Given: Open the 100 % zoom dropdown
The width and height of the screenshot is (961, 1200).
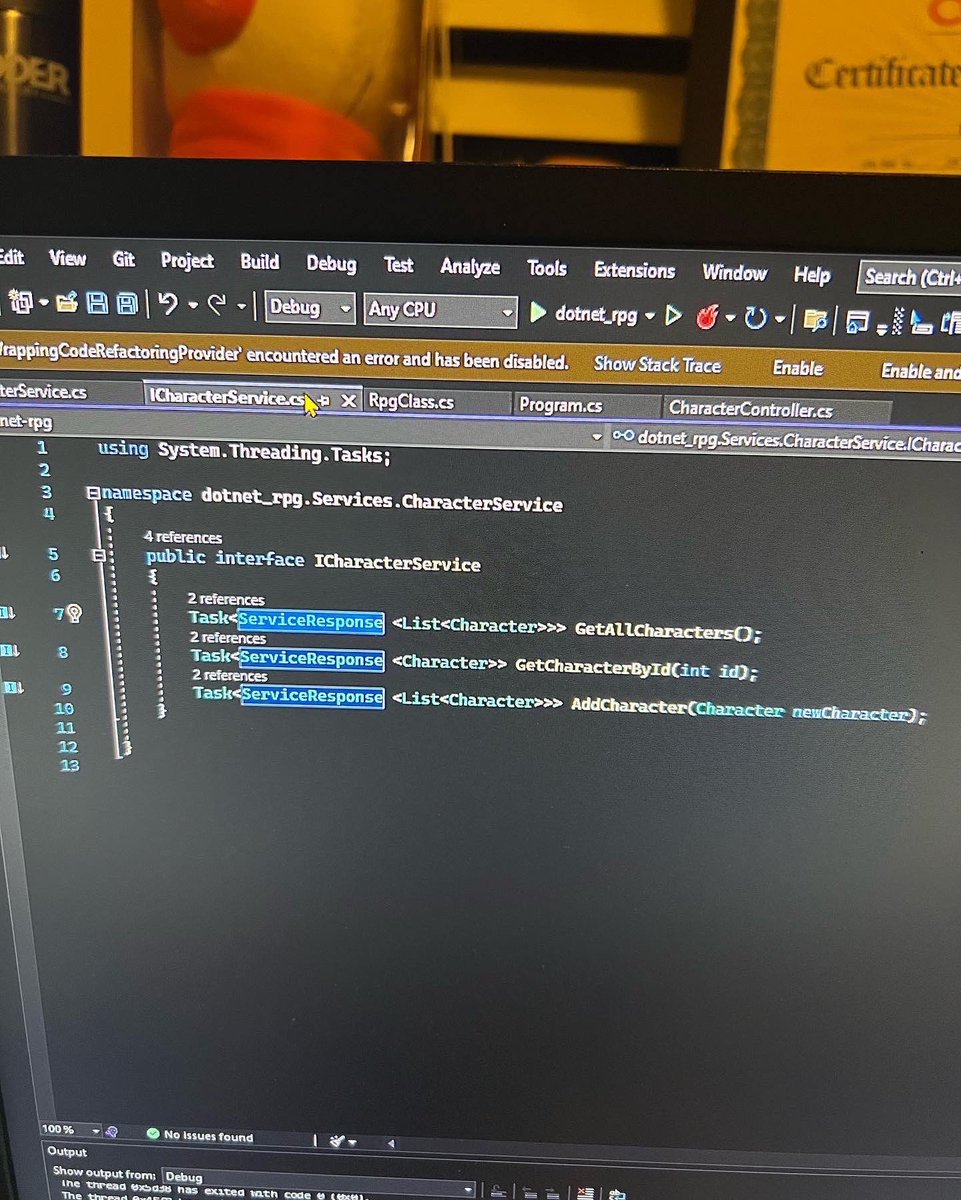Looking at the screenshot, I should tap(71, 1130).
